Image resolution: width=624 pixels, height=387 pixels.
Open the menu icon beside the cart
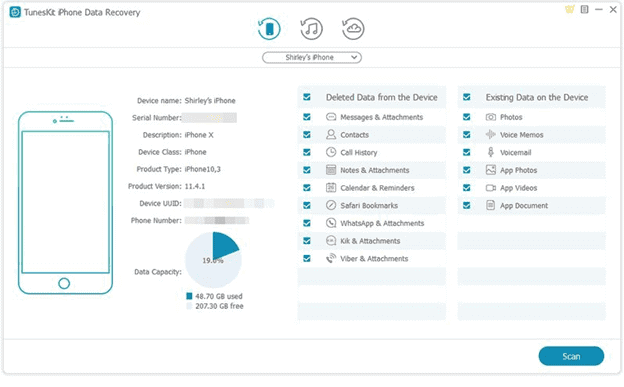click(585, 10)
